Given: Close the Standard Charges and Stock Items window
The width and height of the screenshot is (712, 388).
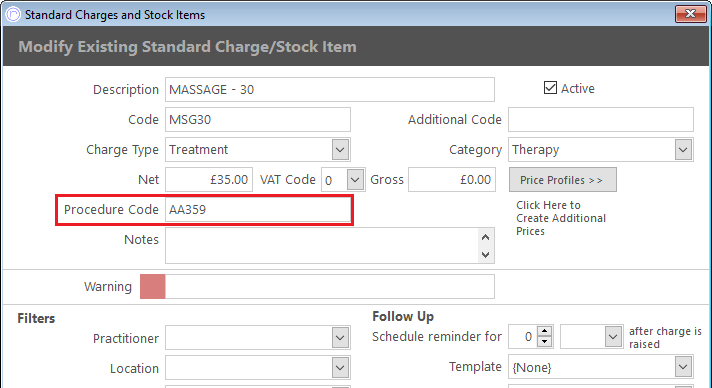Looking at the screenshot, I should (690, 14).
